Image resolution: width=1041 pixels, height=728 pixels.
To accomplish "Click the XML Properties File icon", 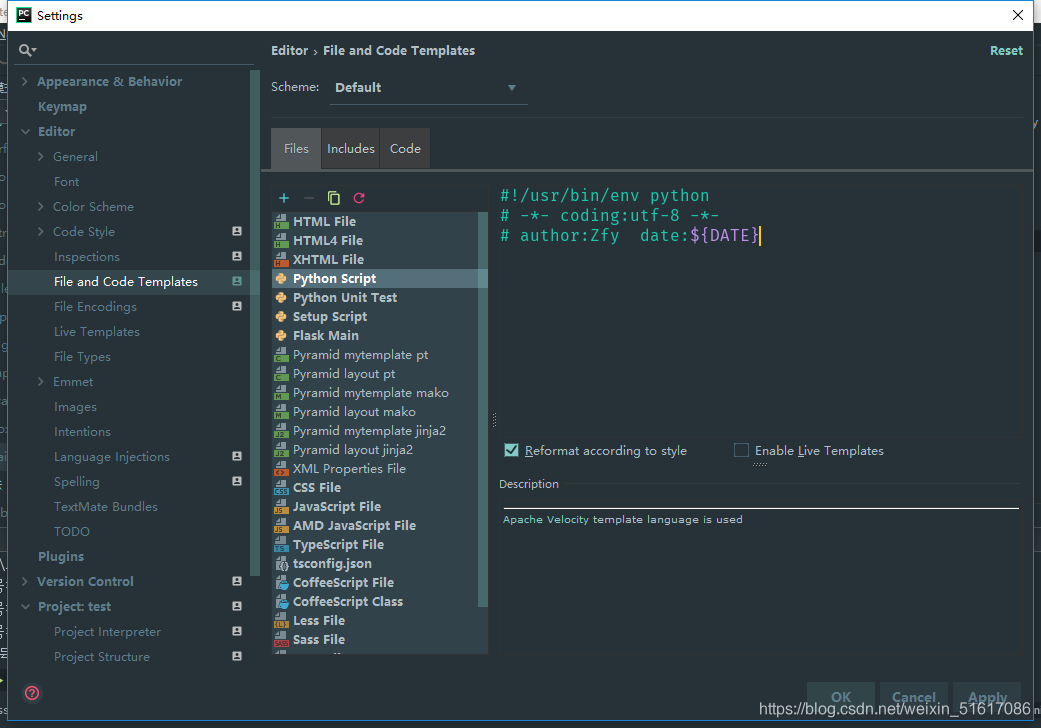I will pyautogui.click(x=281, y=469).
